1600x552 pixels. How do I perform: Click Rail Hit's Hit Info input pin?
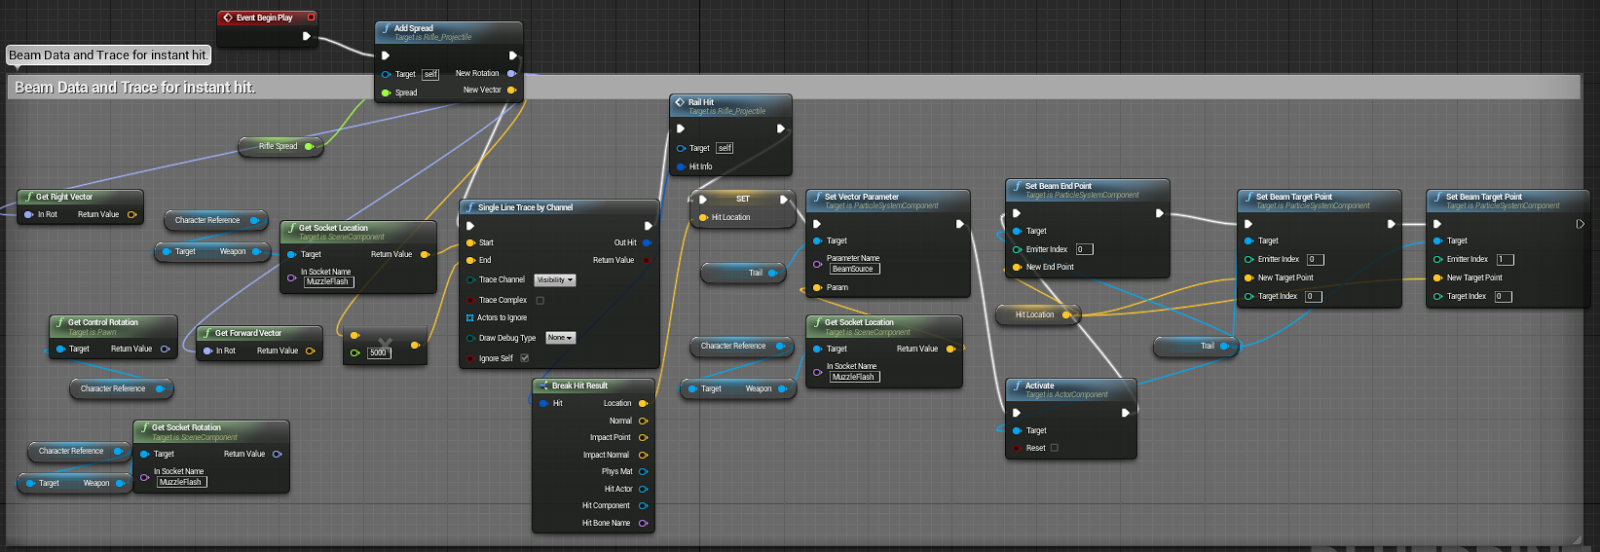pos(681,167)
